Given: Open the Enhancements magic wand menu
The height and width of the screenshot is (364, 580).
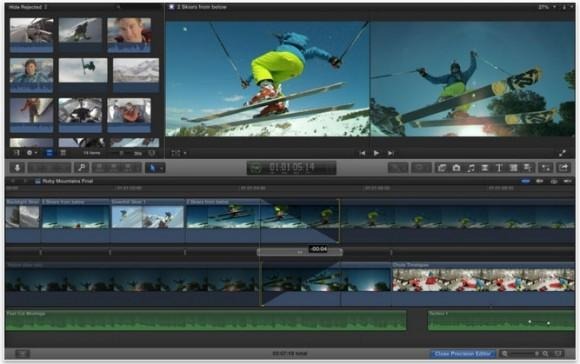Looking at the screenshot, I should point(398,168).
